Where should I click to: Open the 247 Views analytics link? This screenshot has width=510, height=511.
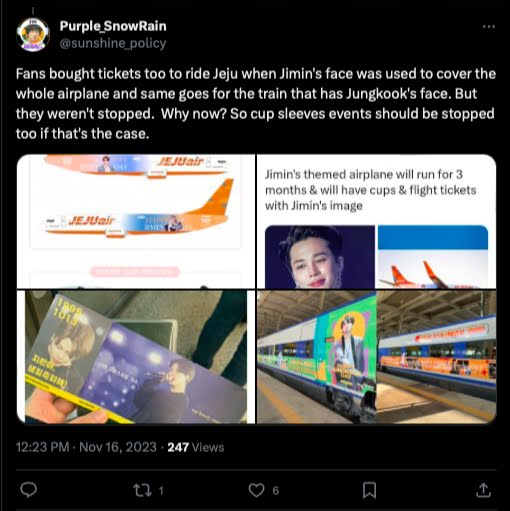tap(196, 447)
